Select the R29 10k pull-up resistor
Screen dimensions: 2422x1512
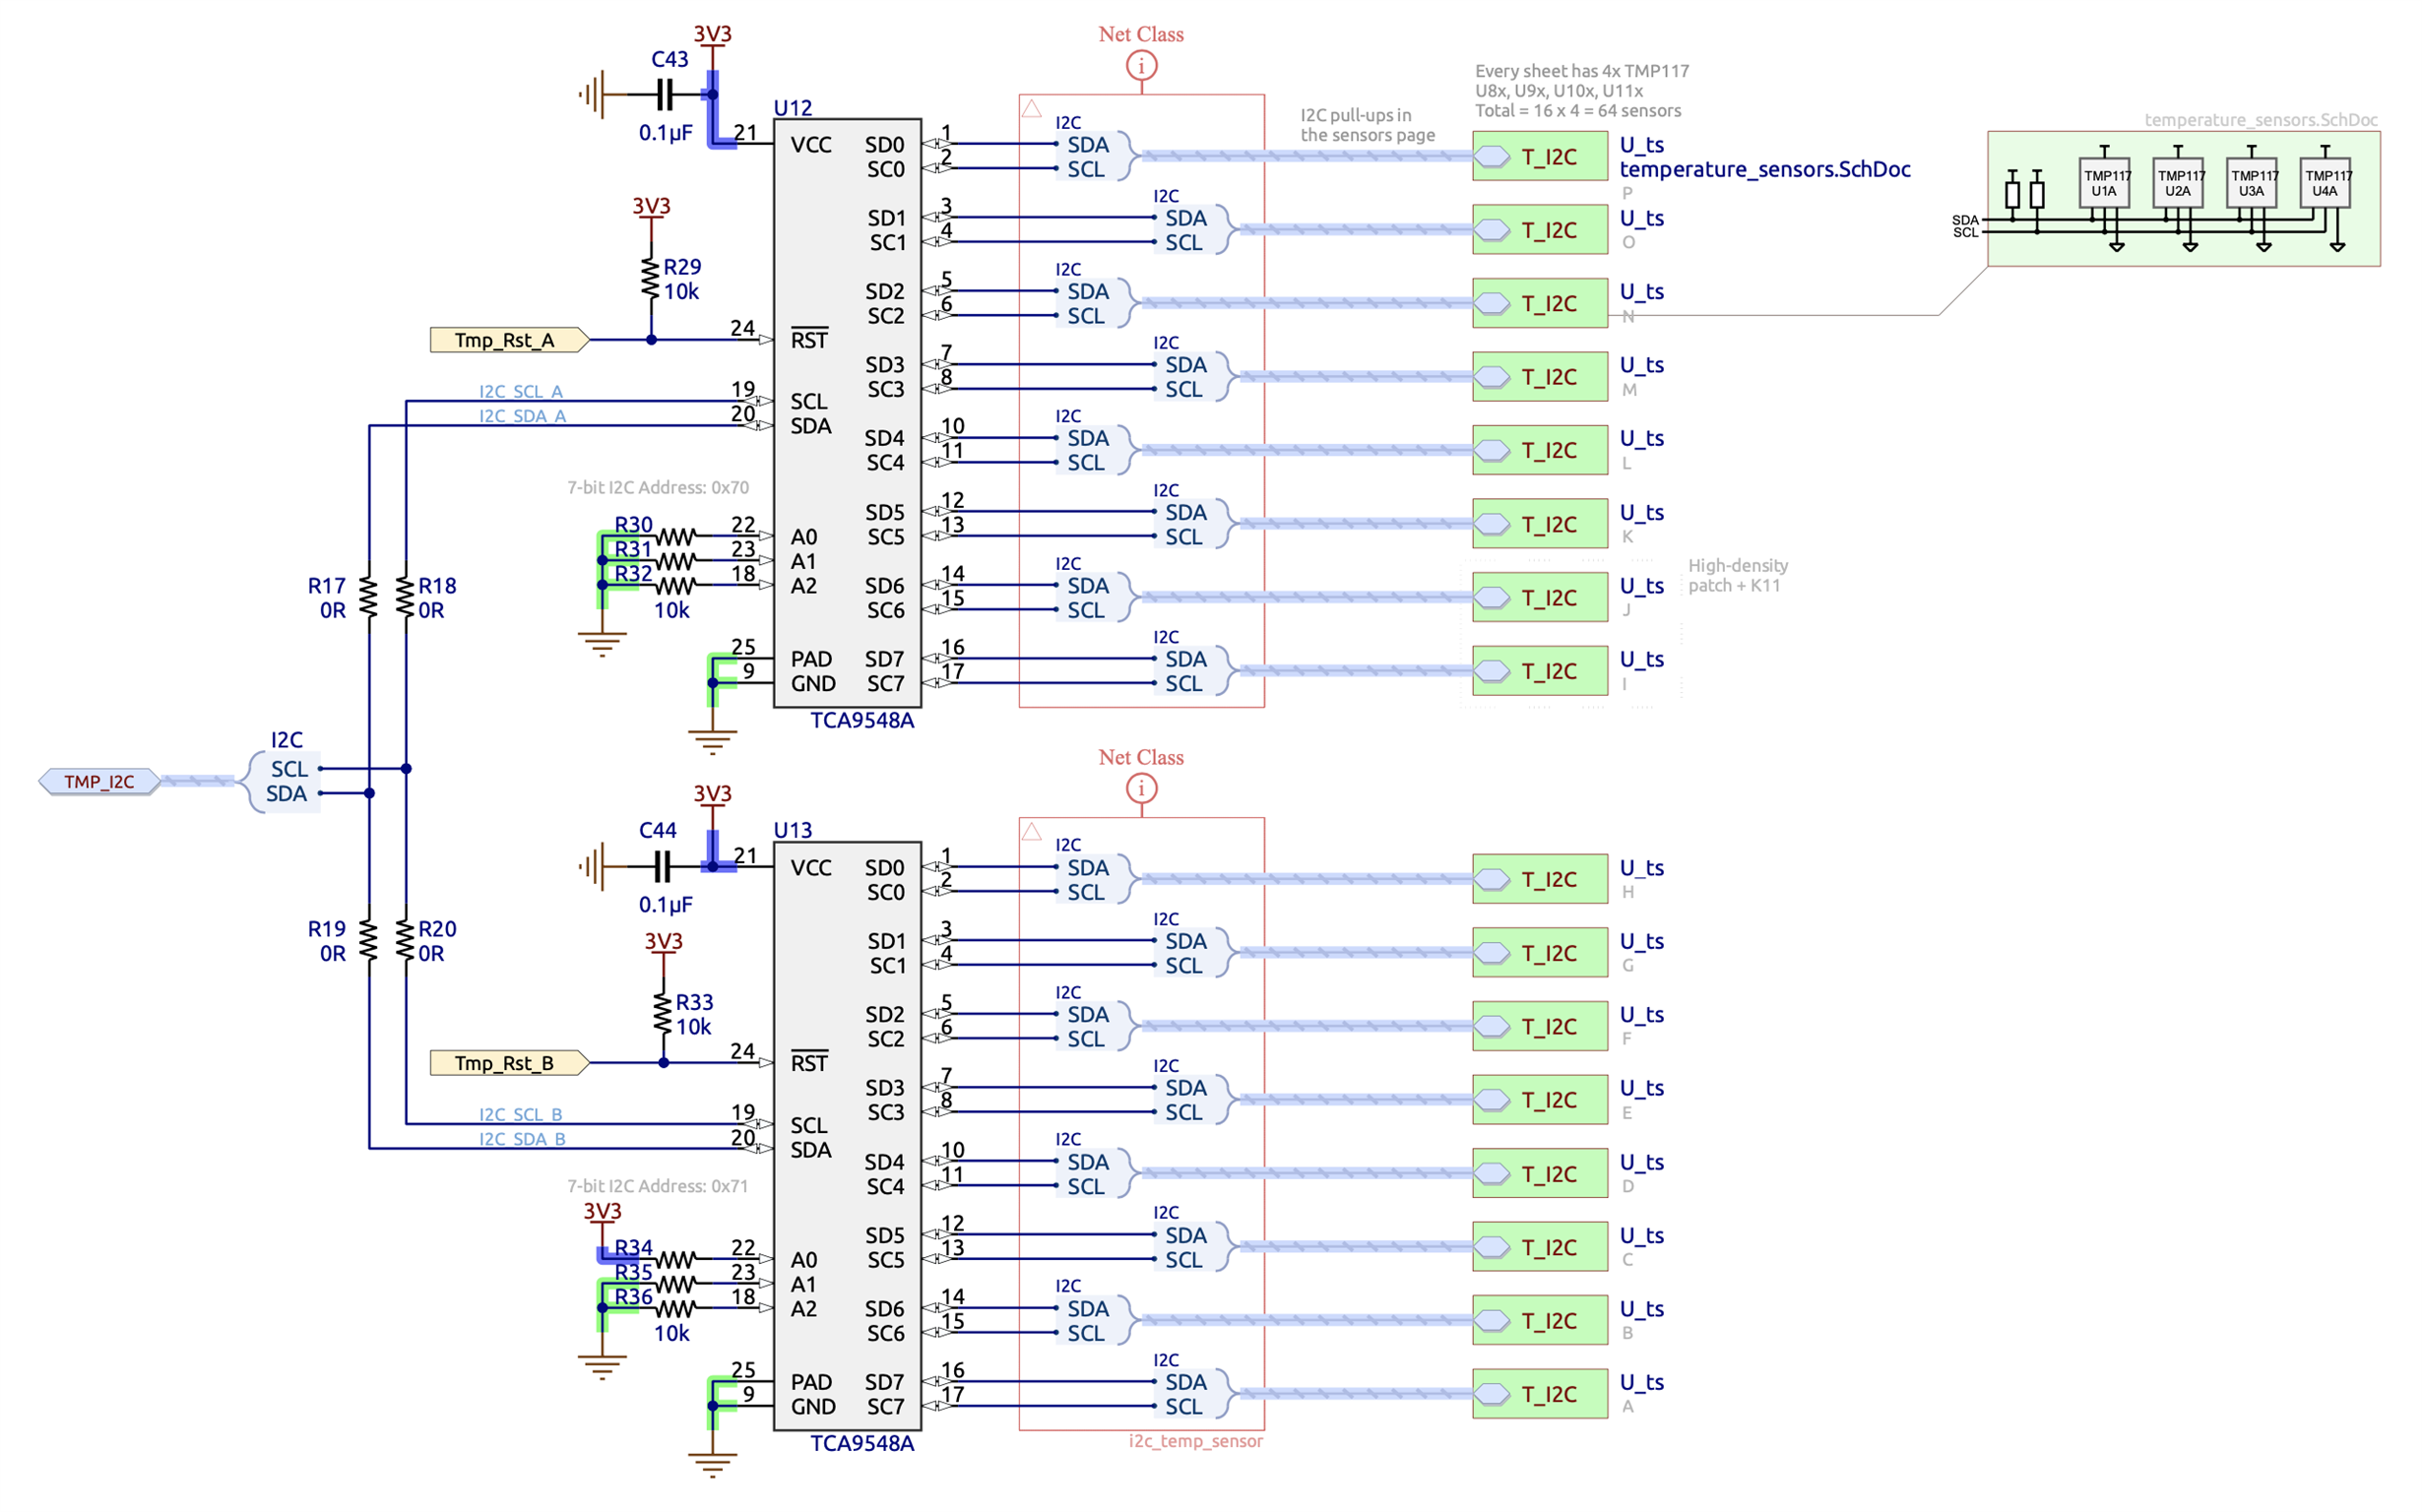pos(651,279)
